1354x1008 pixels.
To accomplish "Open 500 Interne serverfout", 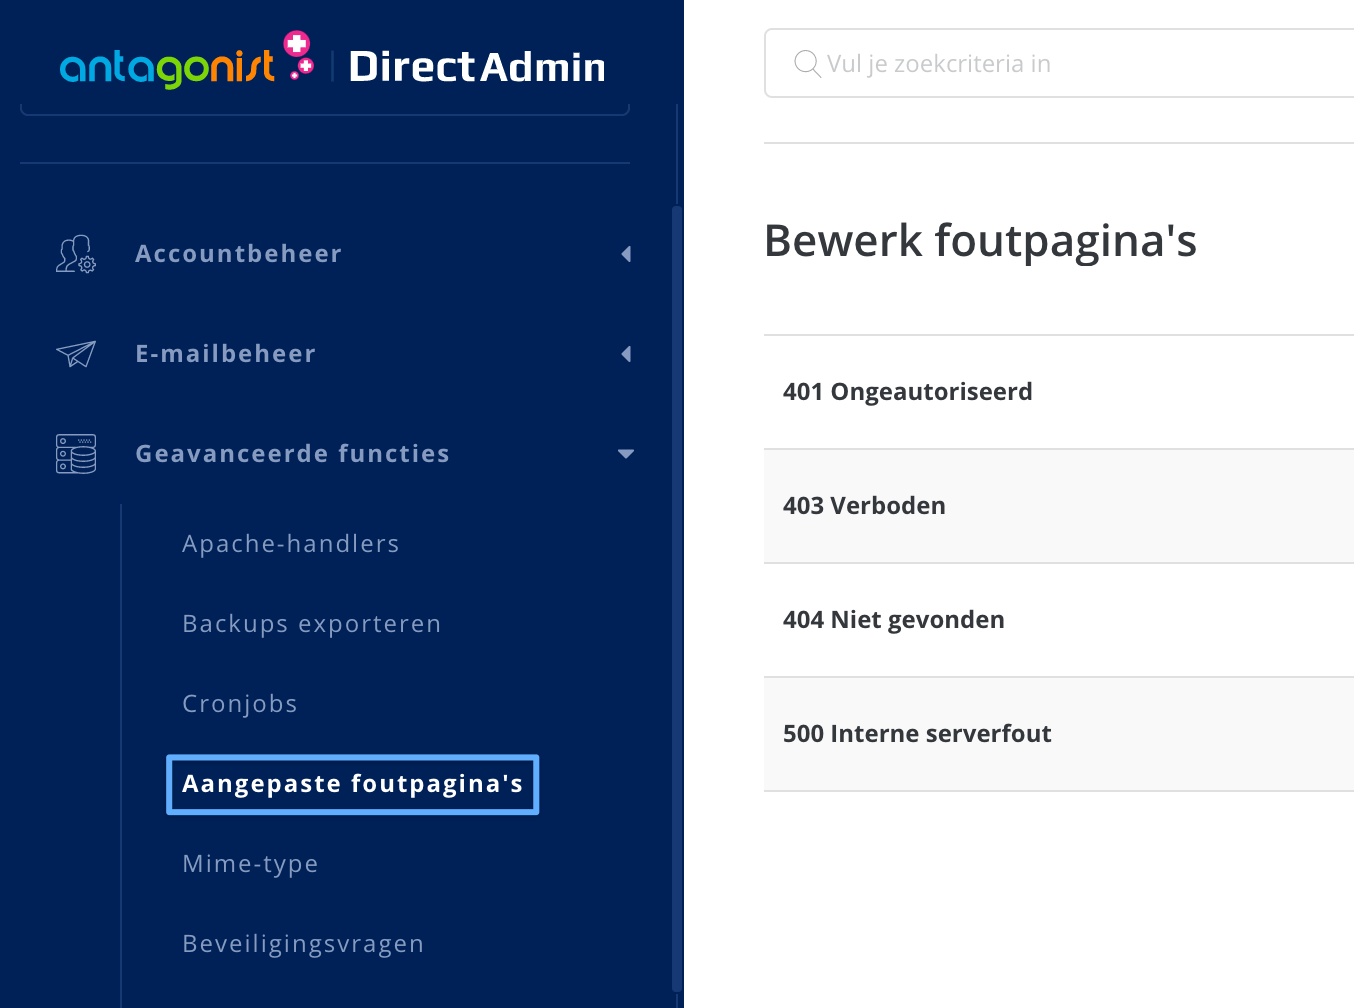I will [917, 733].
